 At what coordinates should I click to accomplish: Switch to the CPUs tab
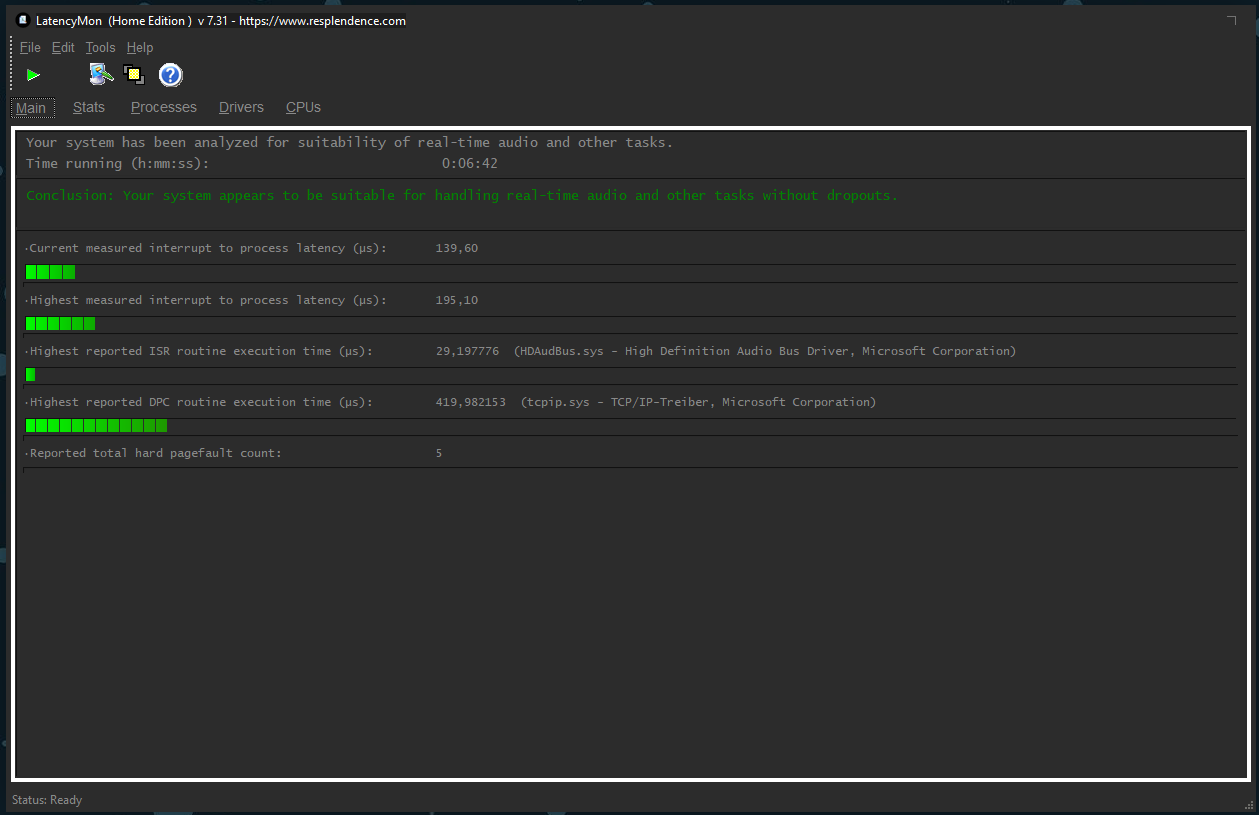[x=303, y=107]
